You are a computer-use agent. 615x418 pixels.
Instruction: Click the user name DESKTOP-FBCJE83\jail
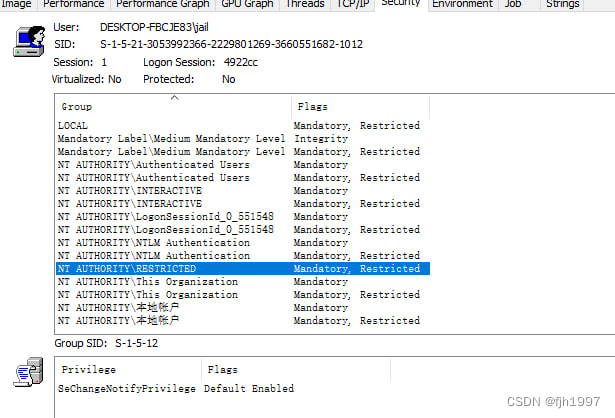tap(154, 27)
